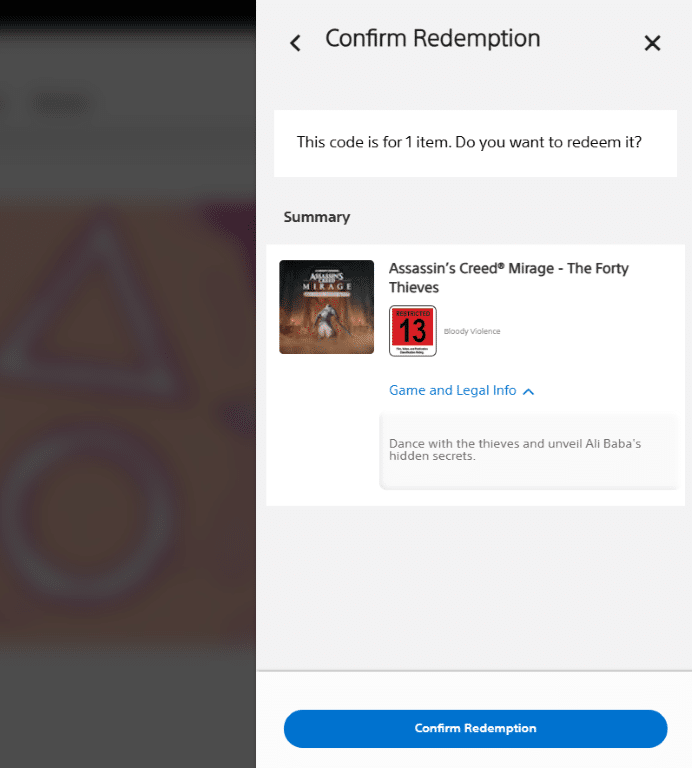Click the 'This code is for 1 item' message

(x=469, y=142)
